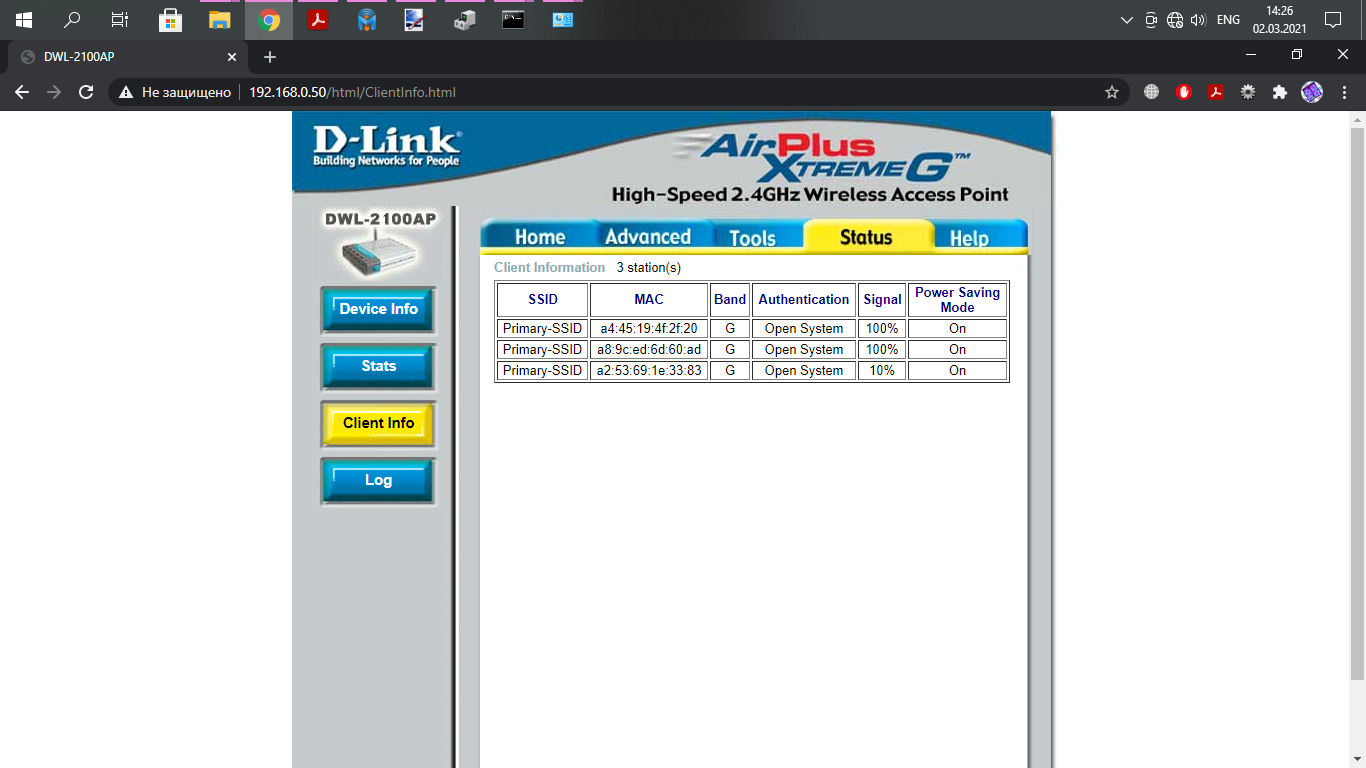Screen dimensions: 1366x768
Task: Click the MAC column header
Action: (649, 299)
